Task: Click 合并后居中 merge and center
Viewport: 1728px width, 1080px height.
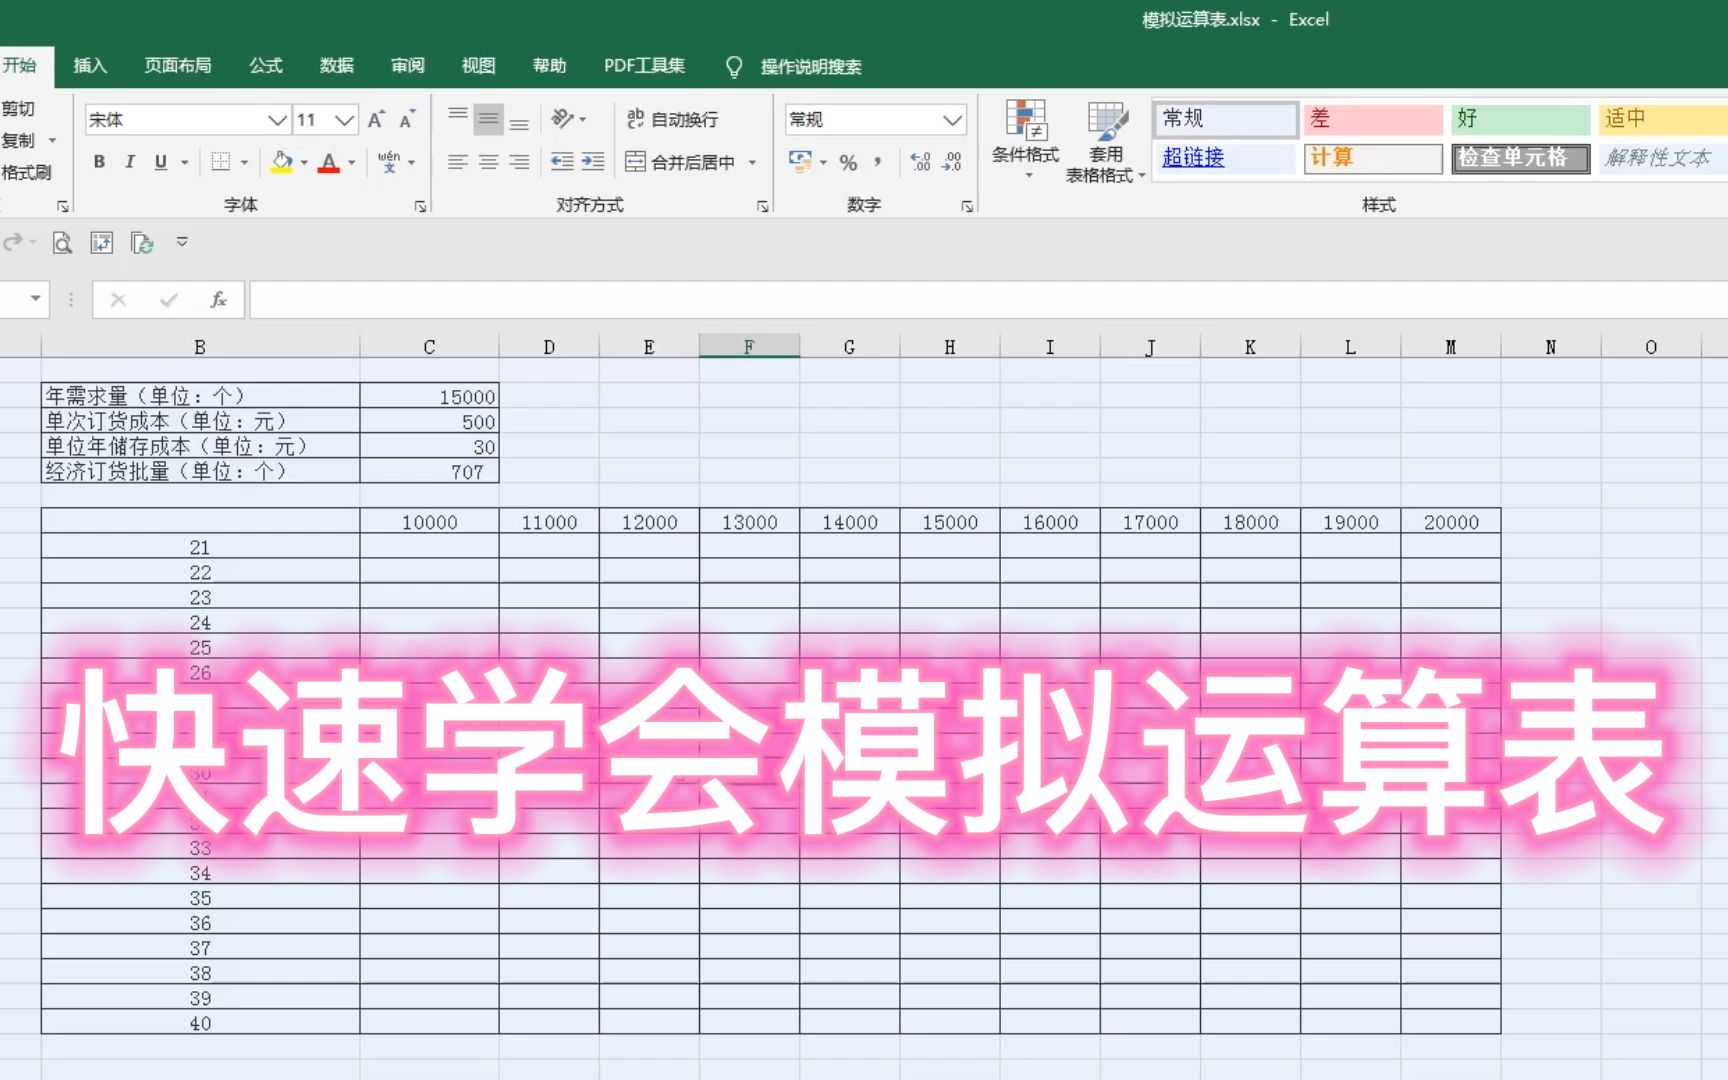Action: tap(680, 162)
